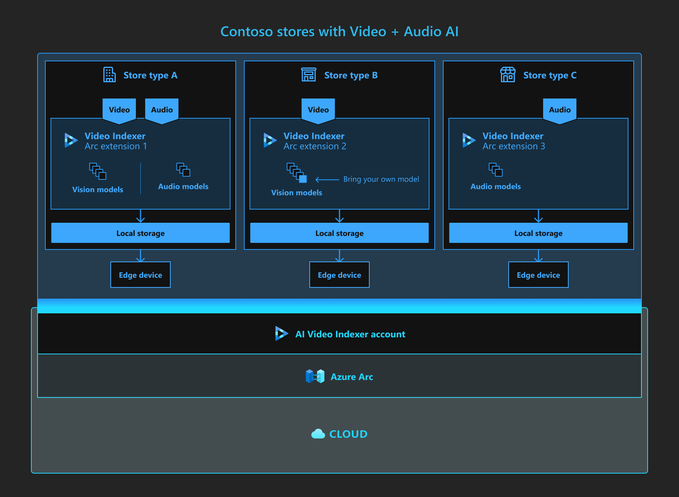Click the 'Store type B' label
The width and height of the screenshot is (679, 497).
coord(351,75)
